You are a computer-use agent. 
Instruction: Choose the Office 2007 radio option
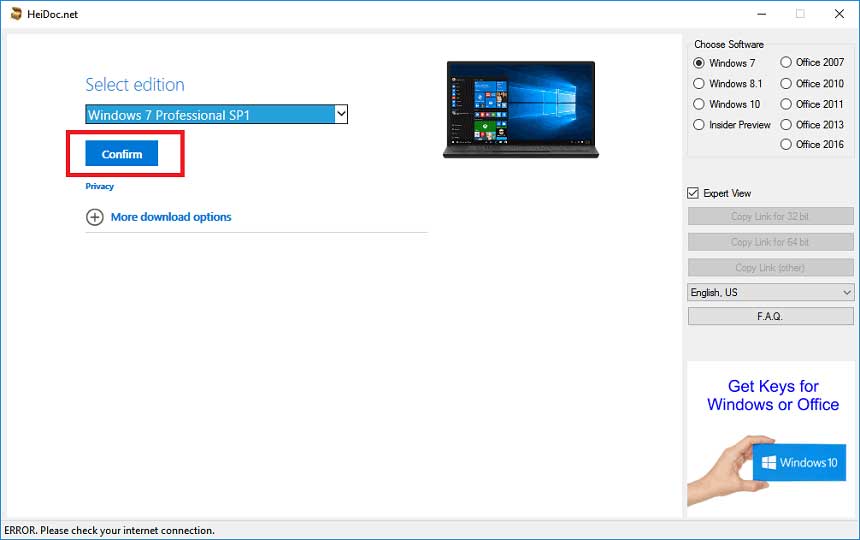(786, 62)
